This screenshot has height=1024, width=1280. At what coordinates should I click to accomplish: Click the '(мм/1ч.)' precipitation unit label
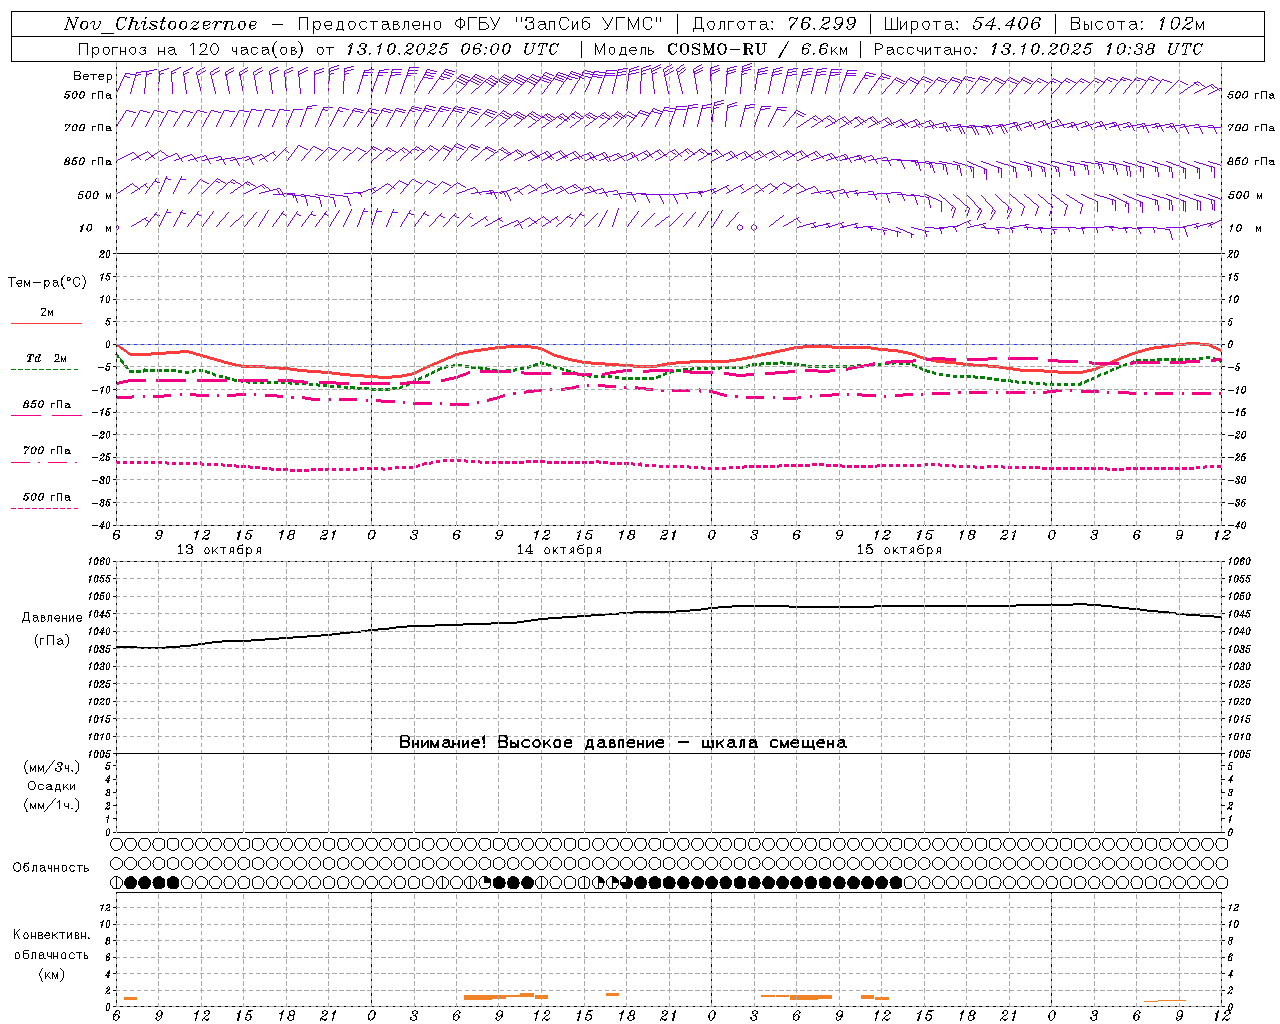point(52,805)
